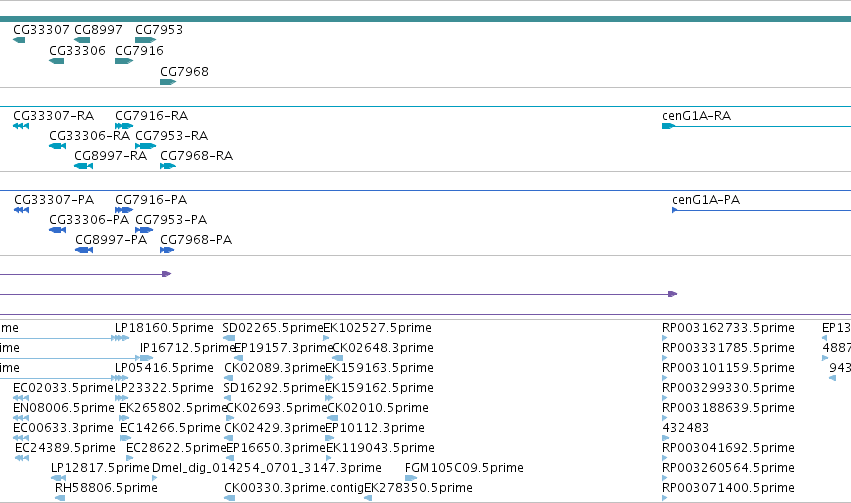Select the short purple arrow feature end
The height and width of the screenshot is (503, 851).
tap(167, 274)
